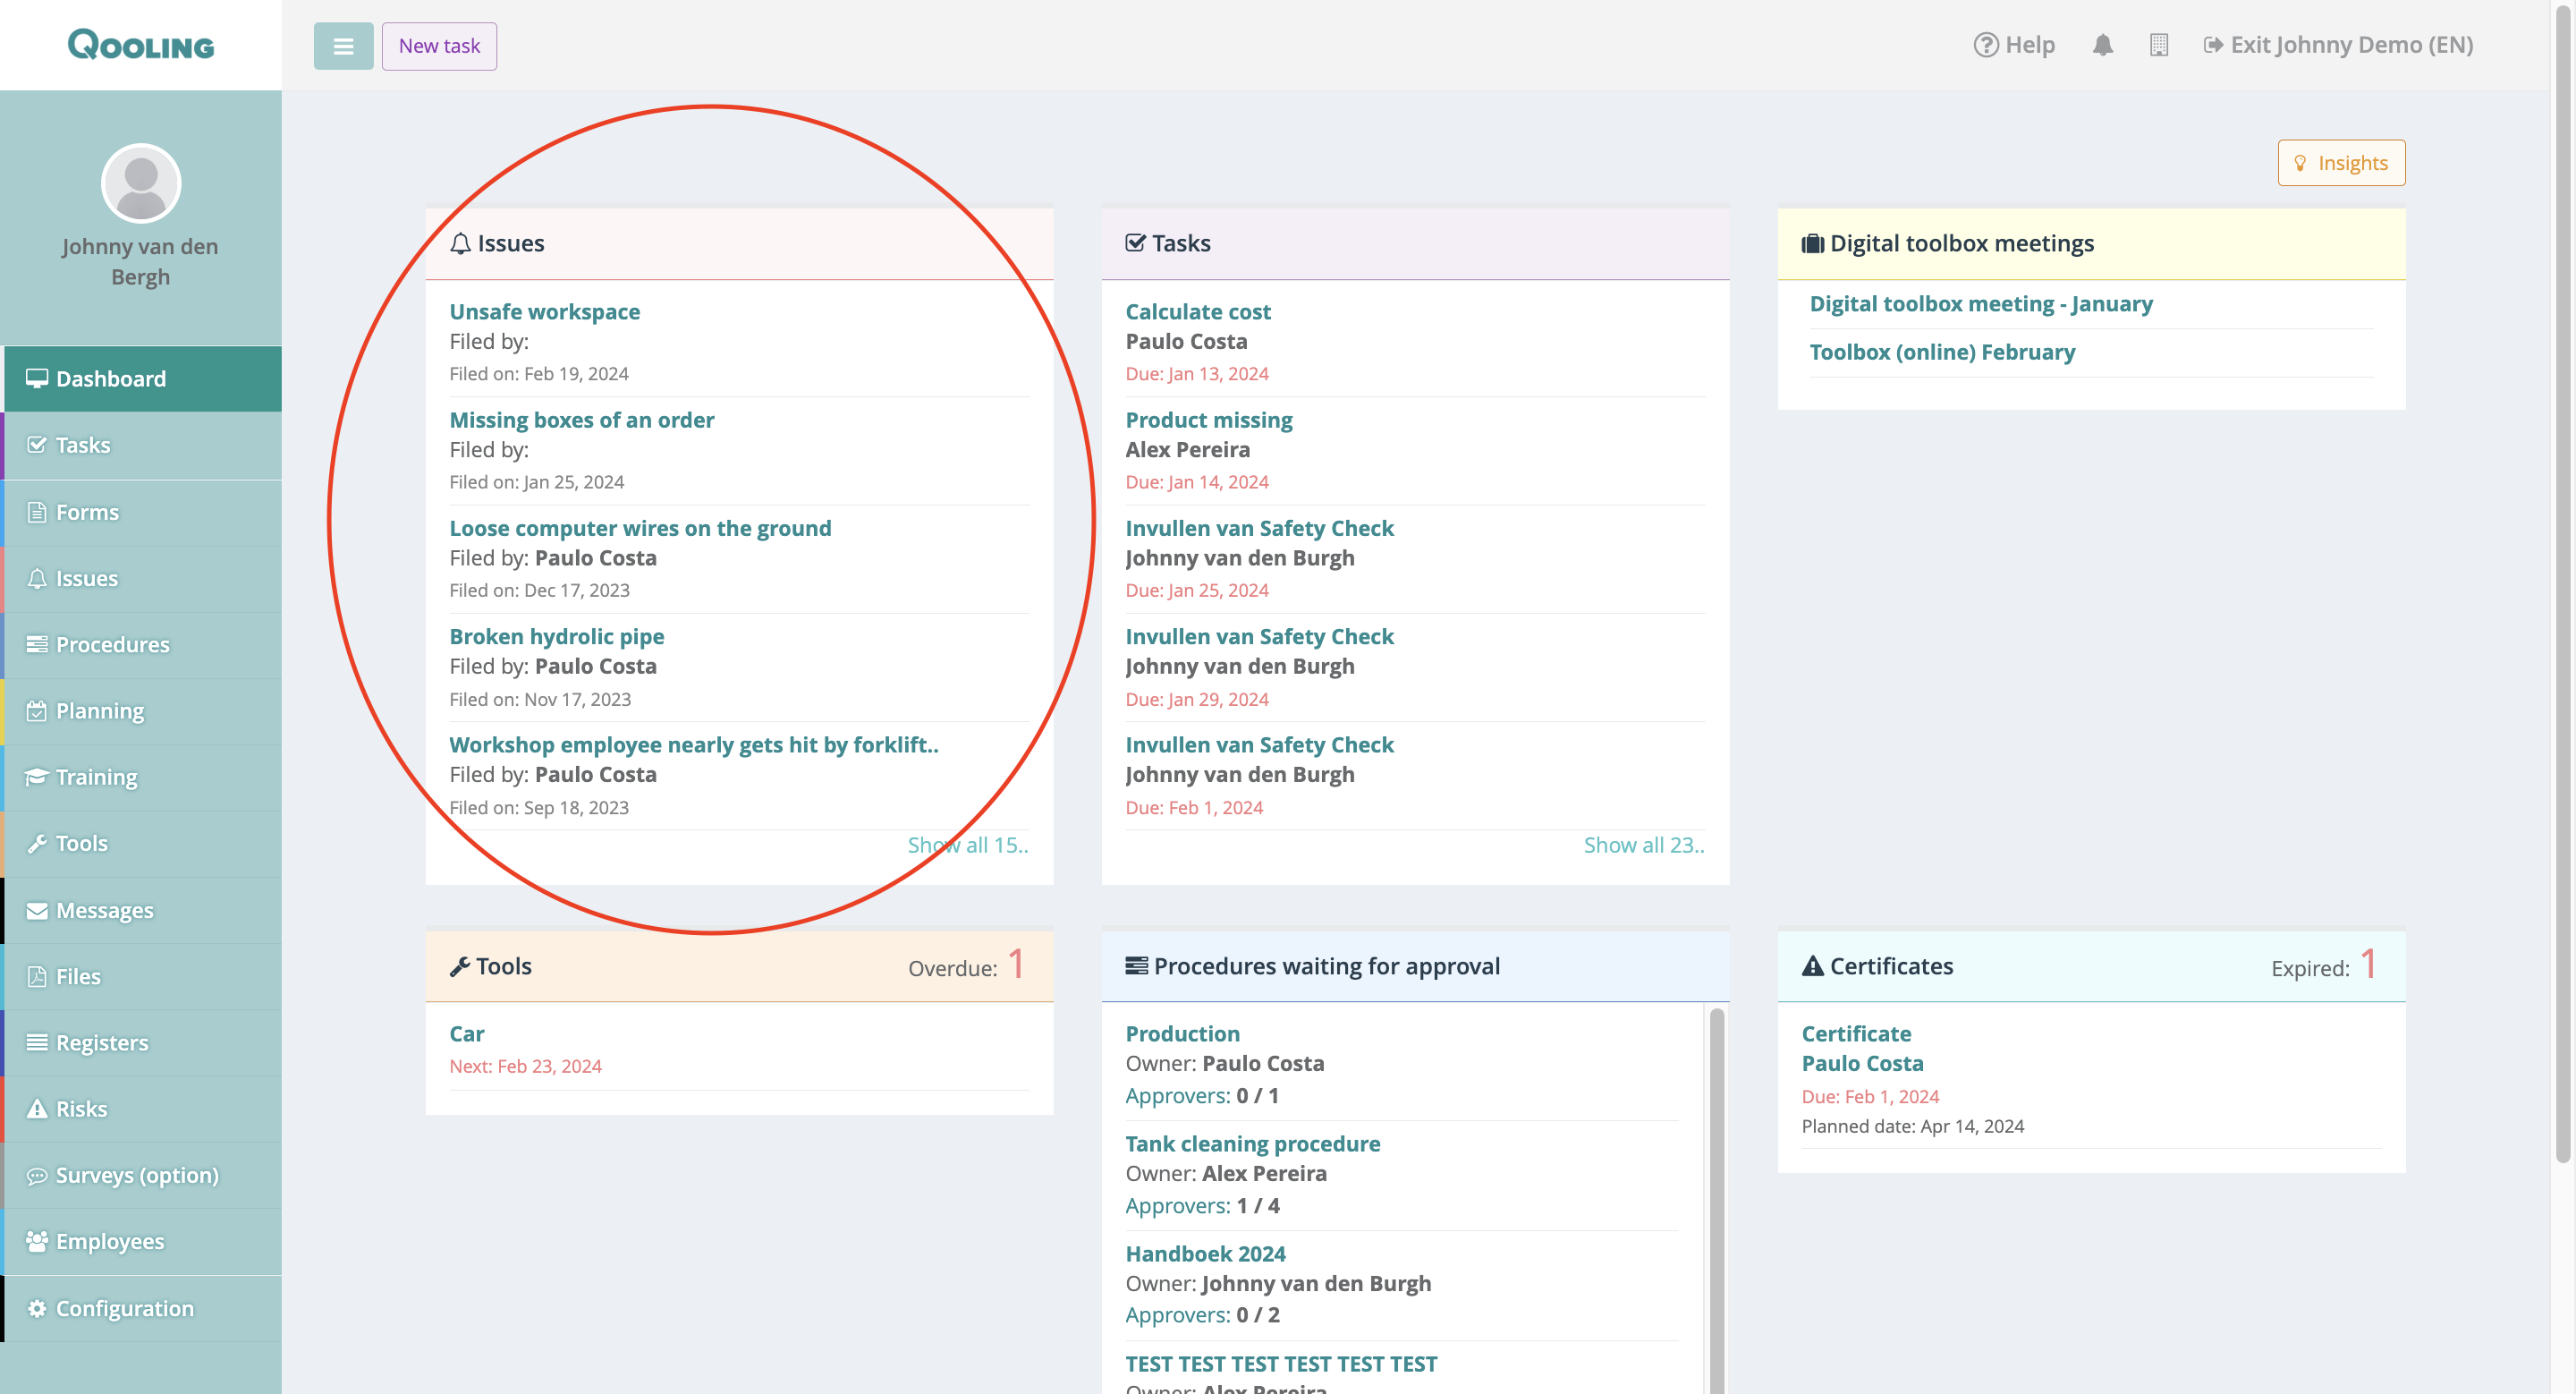This screenshot has width=2576, height=1394.
Task: Go to the Procedures menu item
Action: 112,644
